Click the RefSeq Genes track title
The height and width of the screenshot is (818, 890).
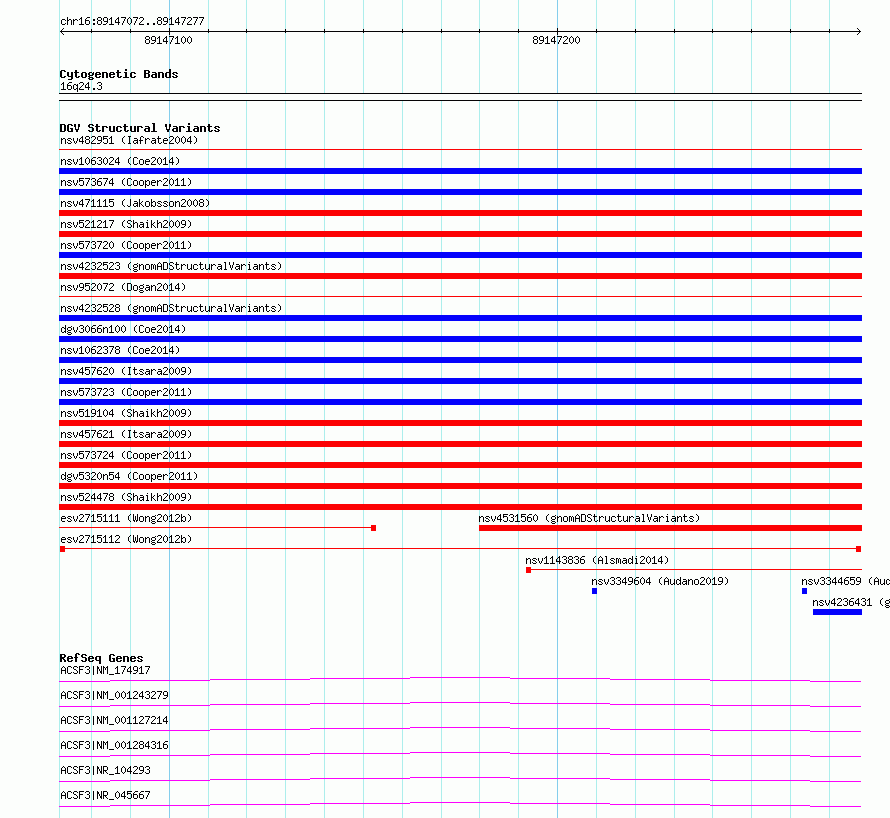pyautogui.click(x=101, y=658)
